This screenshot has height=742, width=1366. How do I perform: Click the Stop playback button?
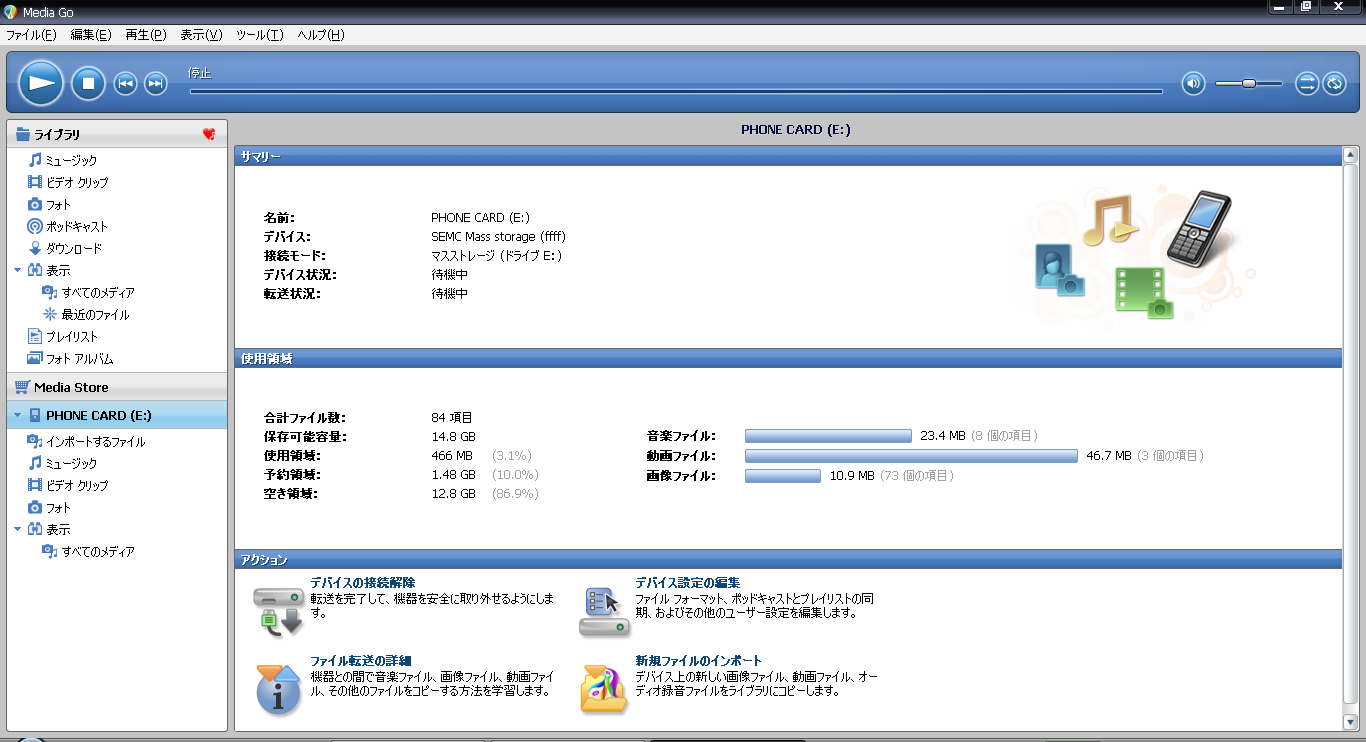click(88, 83)
